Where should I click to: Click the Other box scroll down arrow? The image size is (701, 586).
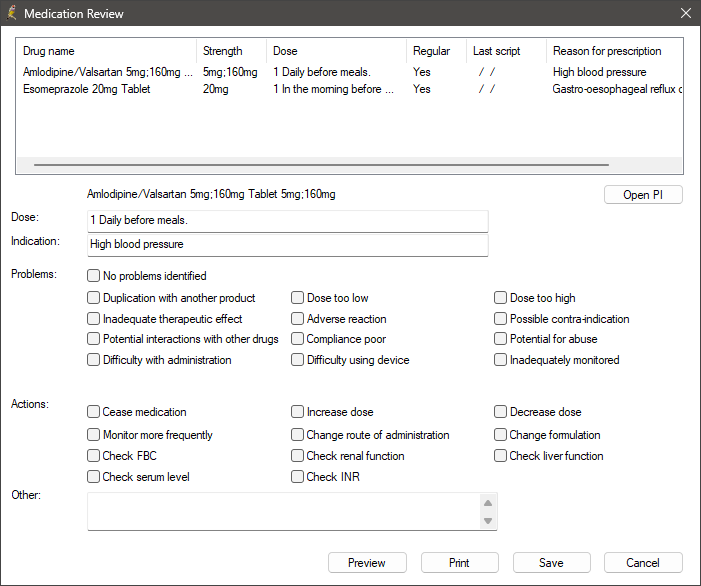pos(488,521)
